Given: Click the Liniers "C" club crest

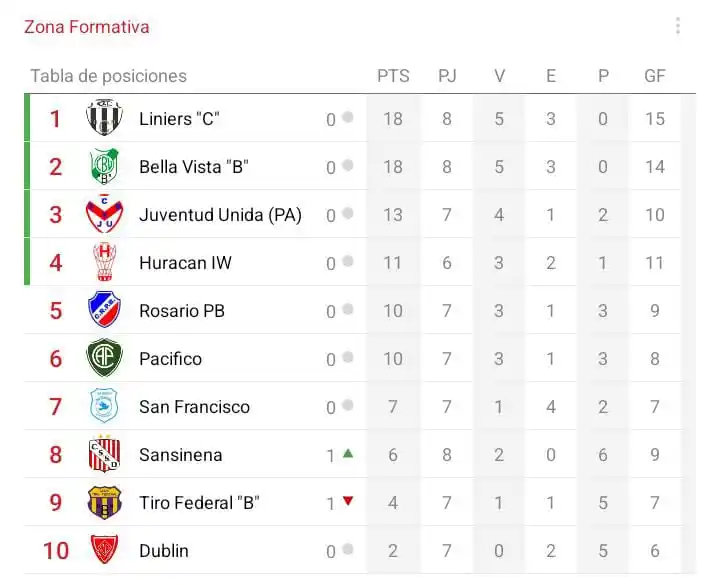Looking at the screenshot, I should [104, 117].
